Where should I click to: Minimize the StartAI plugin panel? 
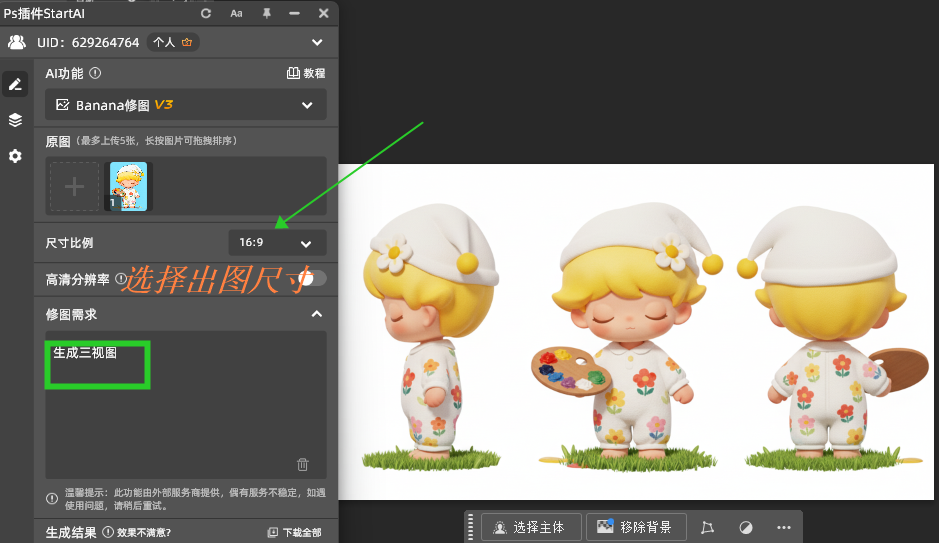click(294, 13)
